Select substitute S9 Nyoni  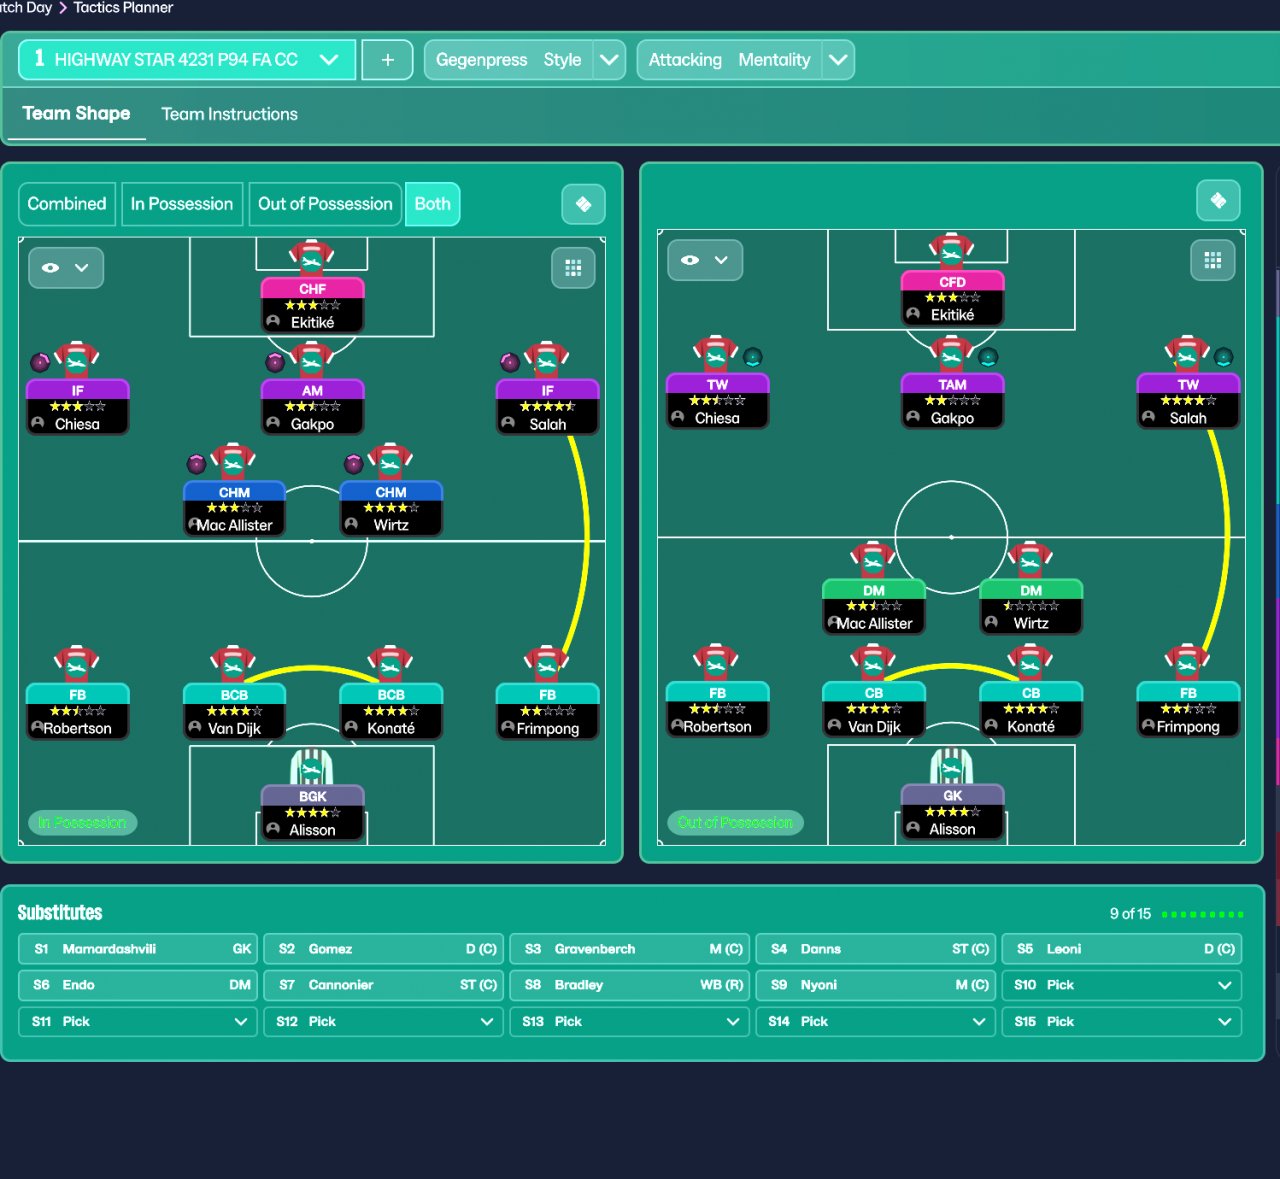pyautogui.click(x=876, y=985)
